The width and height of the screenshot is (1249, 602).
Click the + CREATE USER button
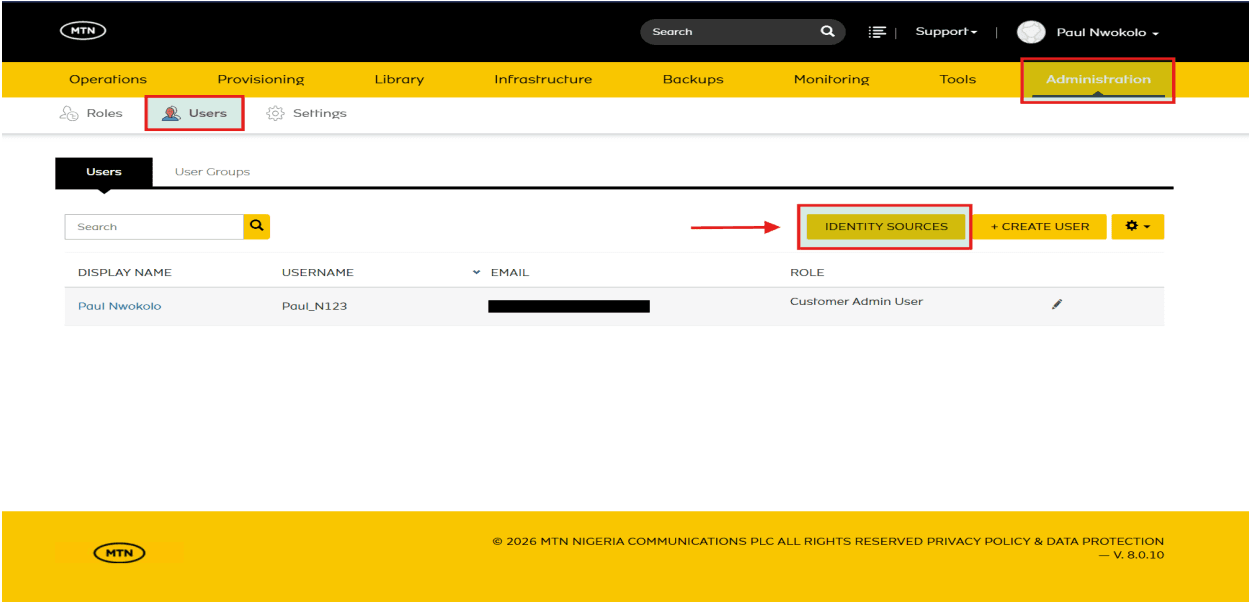coord(1040,226)
